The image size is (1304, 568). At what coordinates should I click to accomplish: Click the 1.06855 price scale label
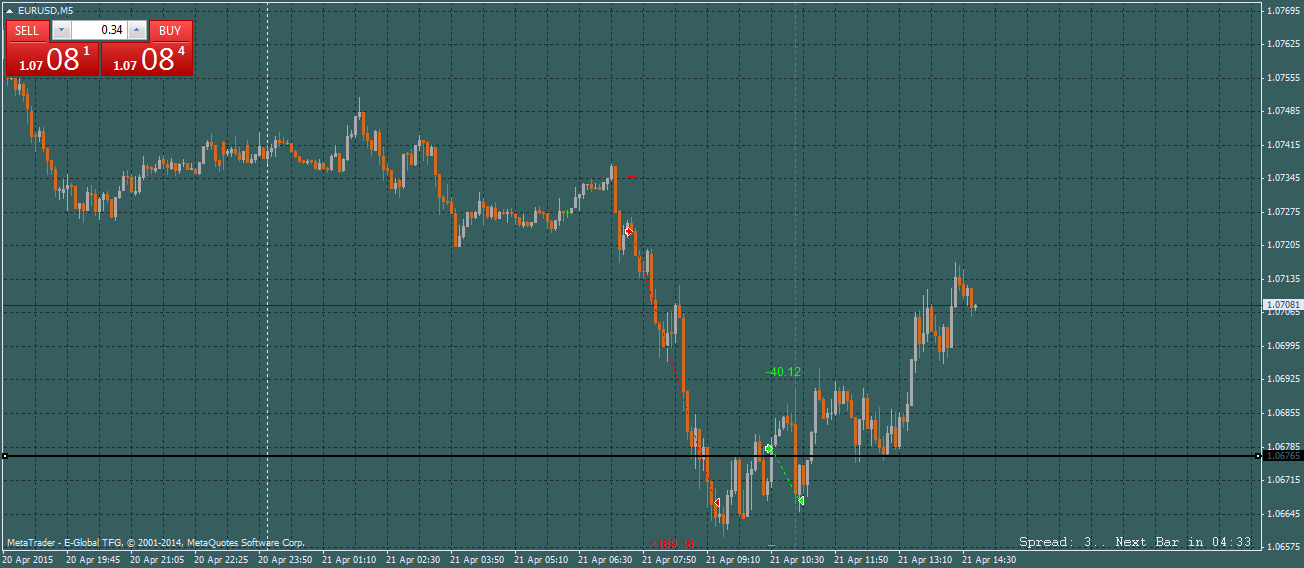[1283, 412]
